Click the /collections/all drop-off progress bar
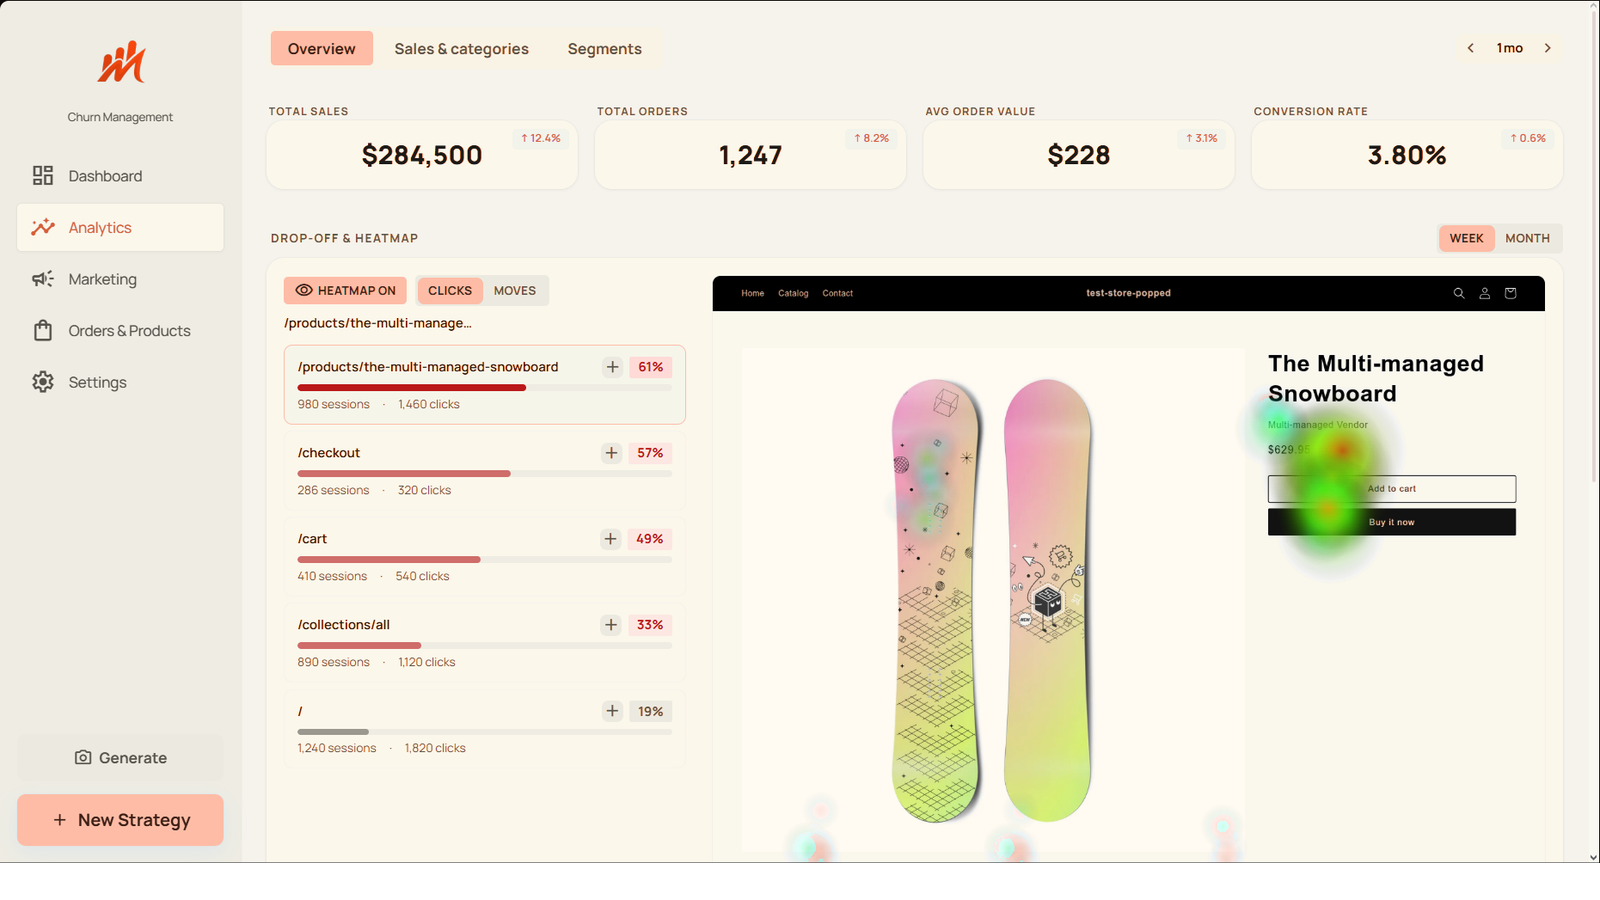This screenshot has width=1600, height=900. click(x=485, y=646)
